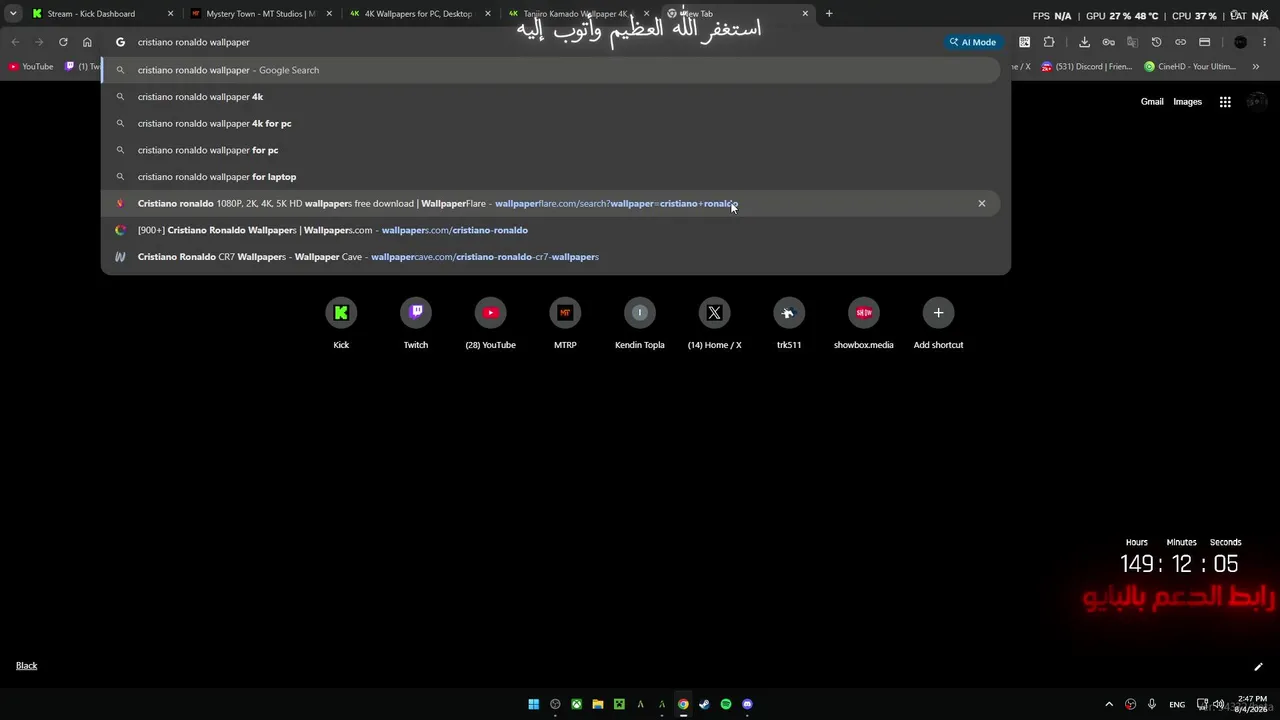
Task: Switch to Mystery Town - MT Studios tab
Action: tap(260, 14)
